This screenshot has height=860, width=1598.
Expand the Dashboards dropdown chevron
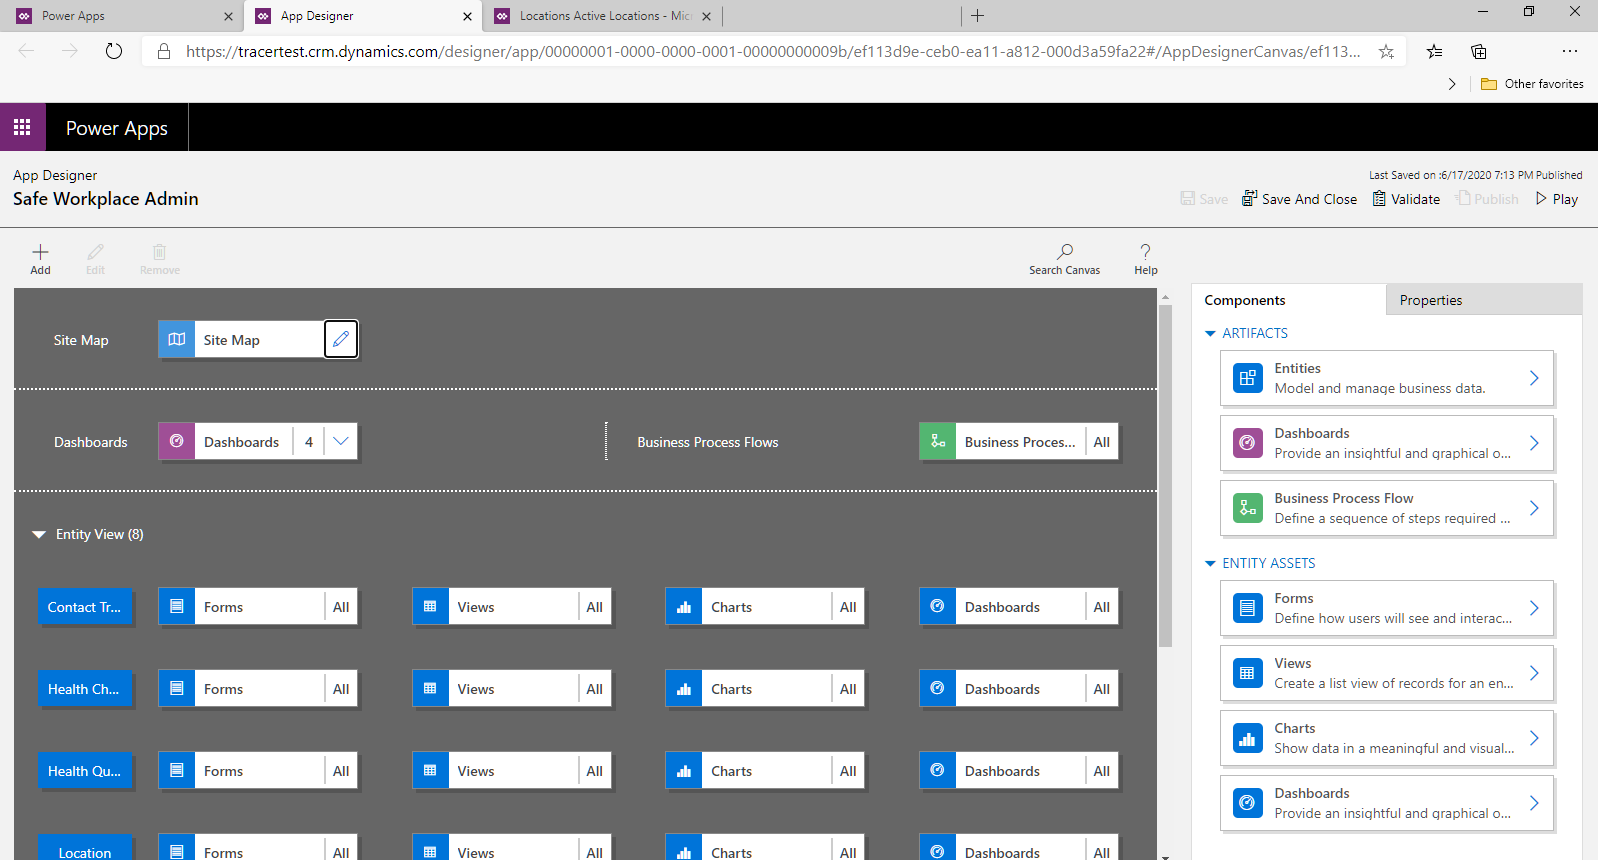click(341, 441)
